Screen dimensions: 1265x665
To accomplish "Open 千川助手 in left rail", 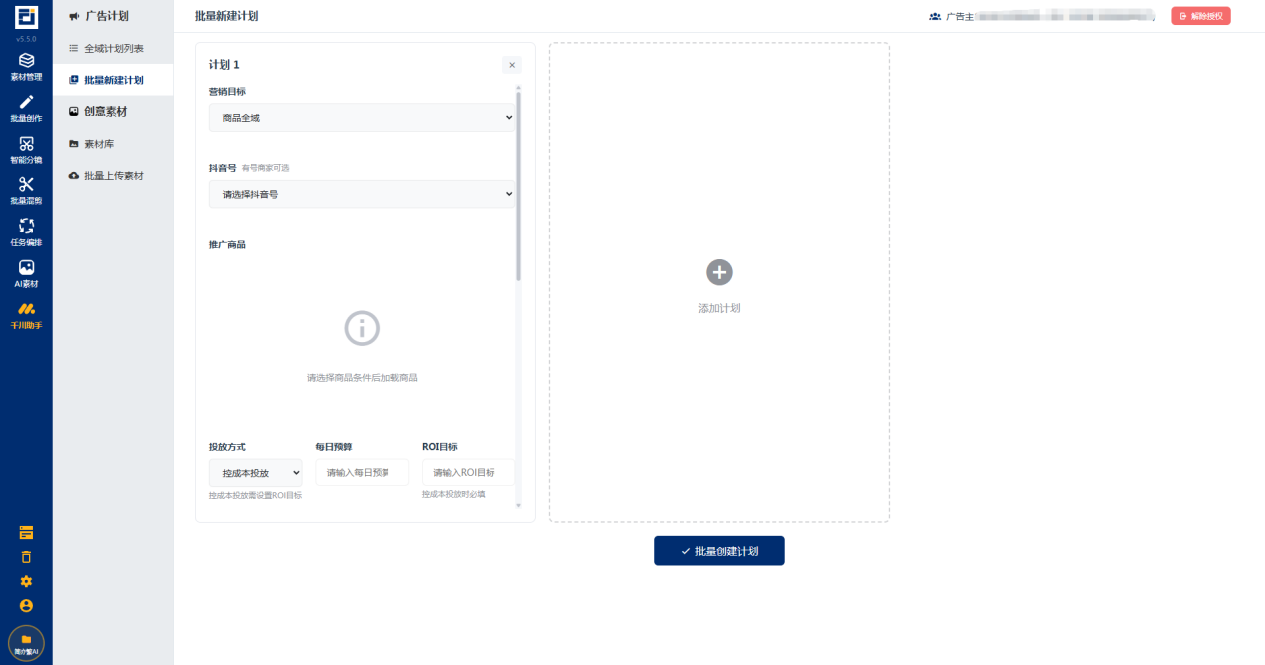I will pyautogui.click(x=26, y=316).
